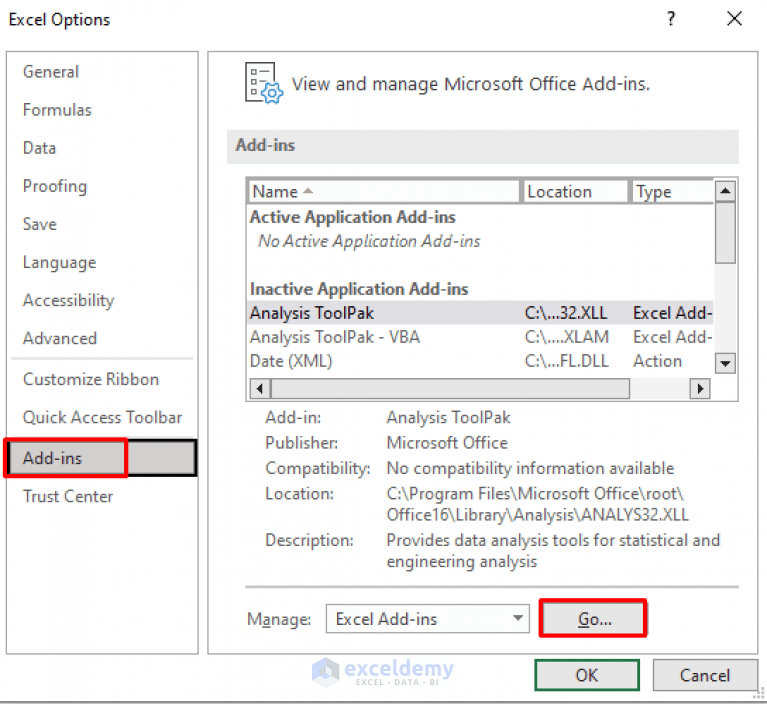Image resolution: width=767 pixels, height=704 pixels.
Task: Click the Active Application Add-ins group heading
Action: point(353,217)
